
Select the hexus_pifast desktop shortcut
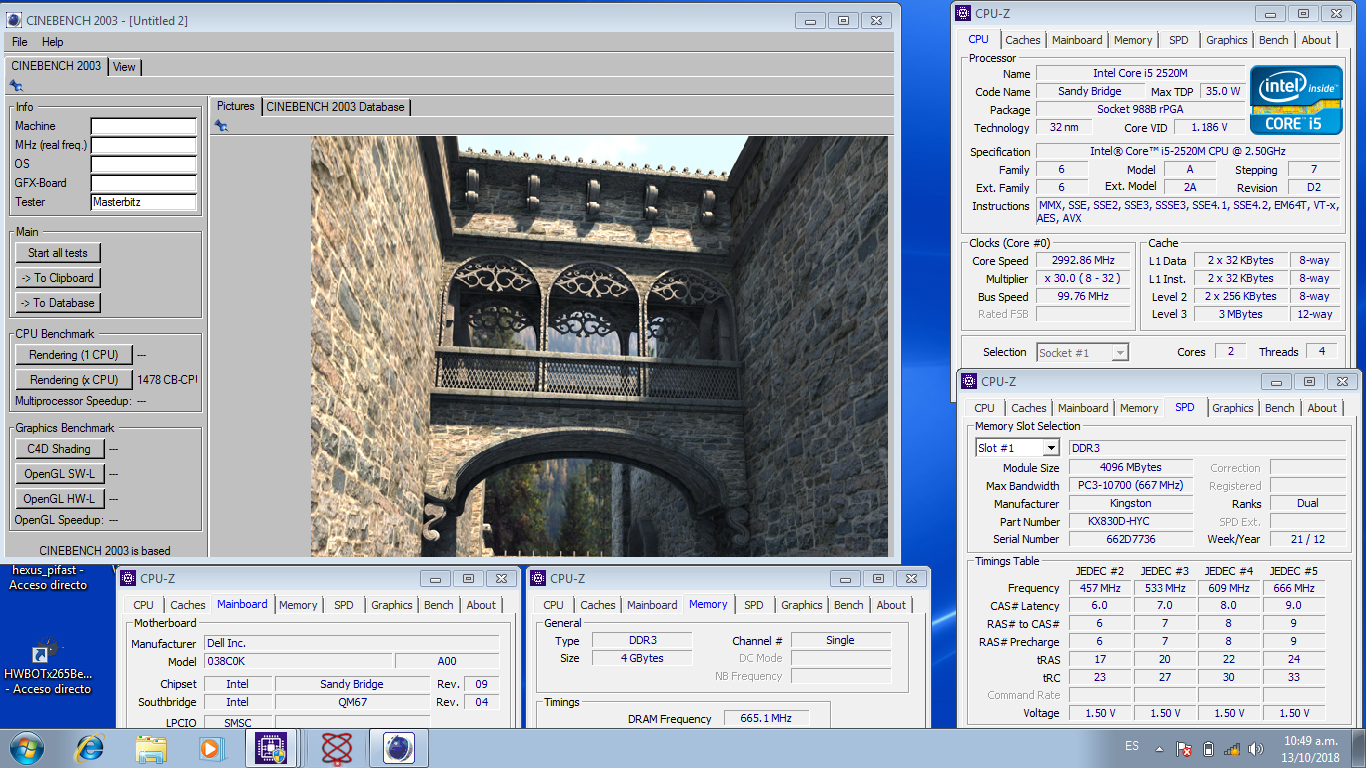48,578
